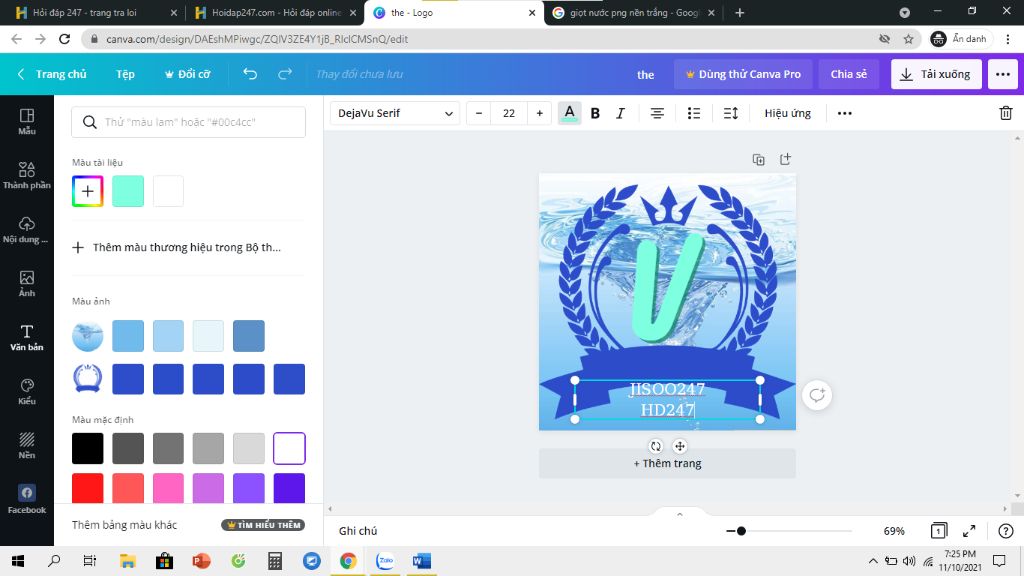Open the Nền background panel
1024x576 pixels.
[x=27, y=445]
